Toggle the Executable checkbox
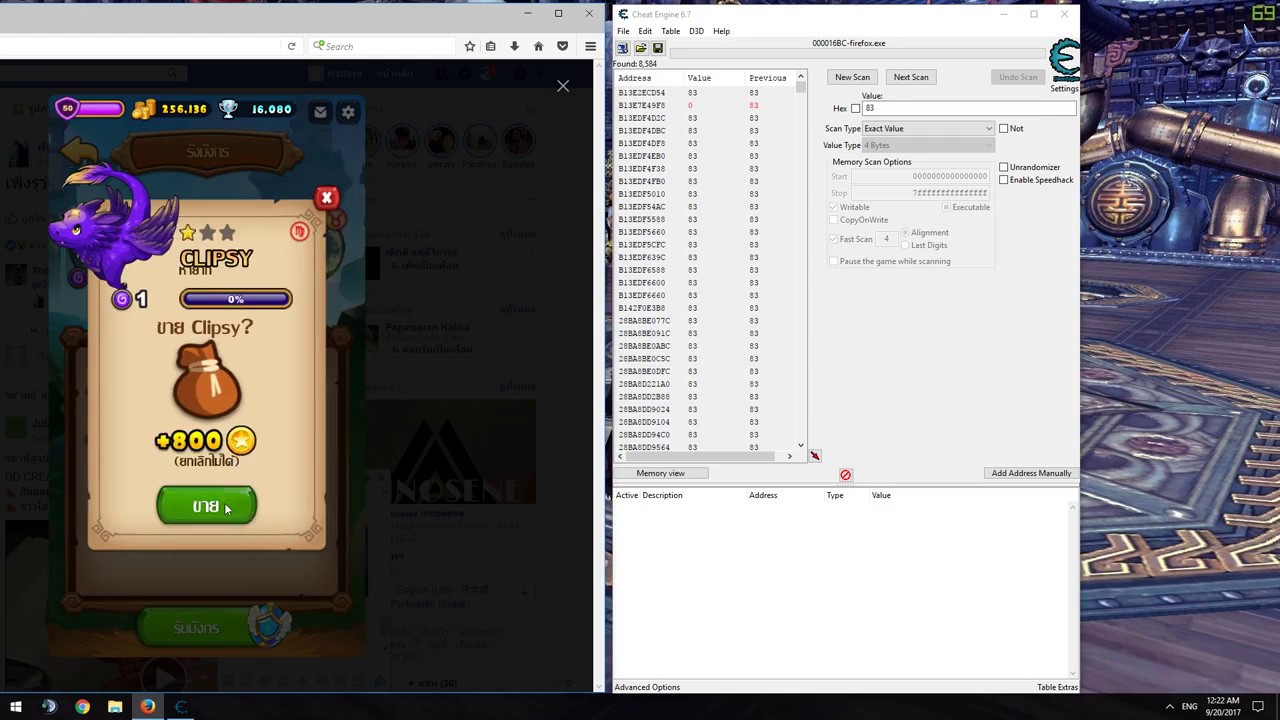This screenshot has height=720, width=1280. pos(946,207)
